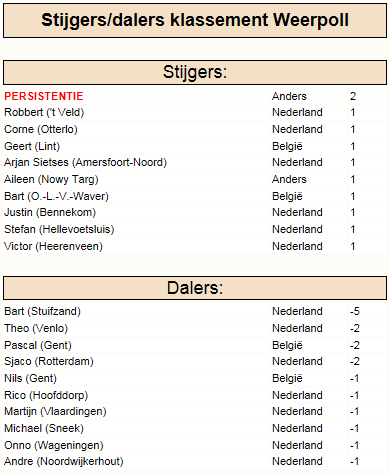
Task: Select the red PERSISTENTIE entry
Action: coord(44,96)
